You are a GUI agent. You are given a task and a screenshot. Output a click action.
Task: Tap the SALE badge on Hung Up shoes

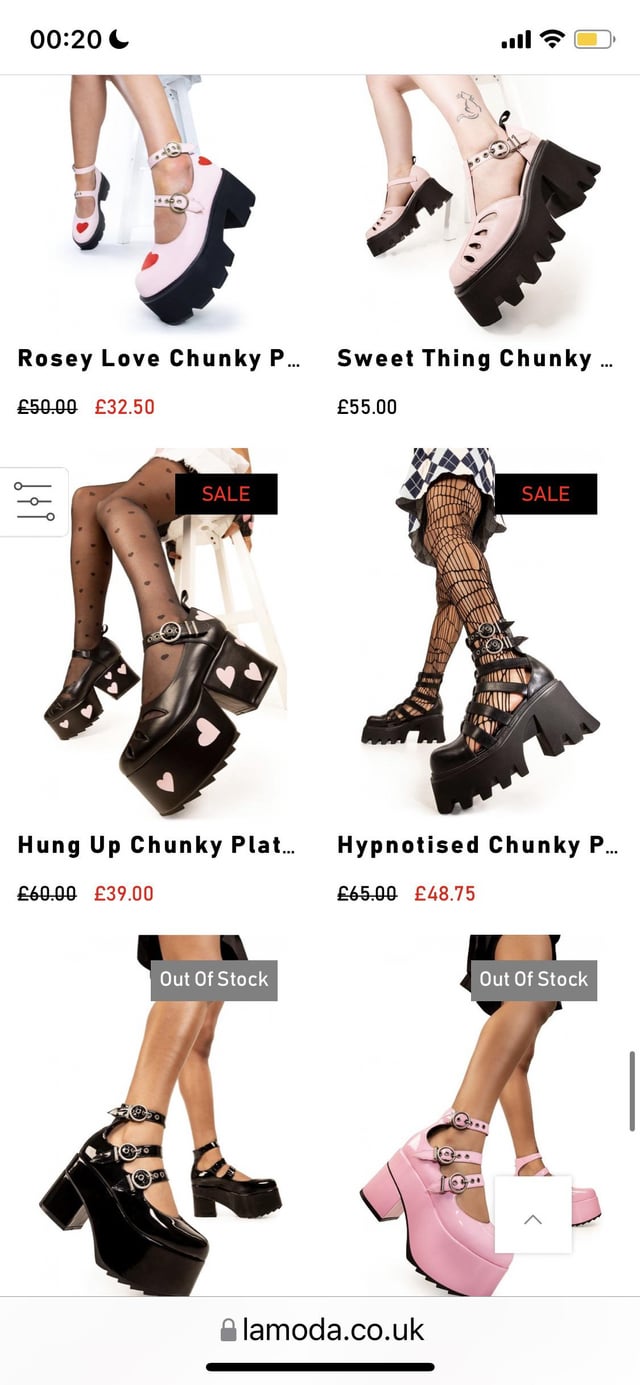coord(226,494)
